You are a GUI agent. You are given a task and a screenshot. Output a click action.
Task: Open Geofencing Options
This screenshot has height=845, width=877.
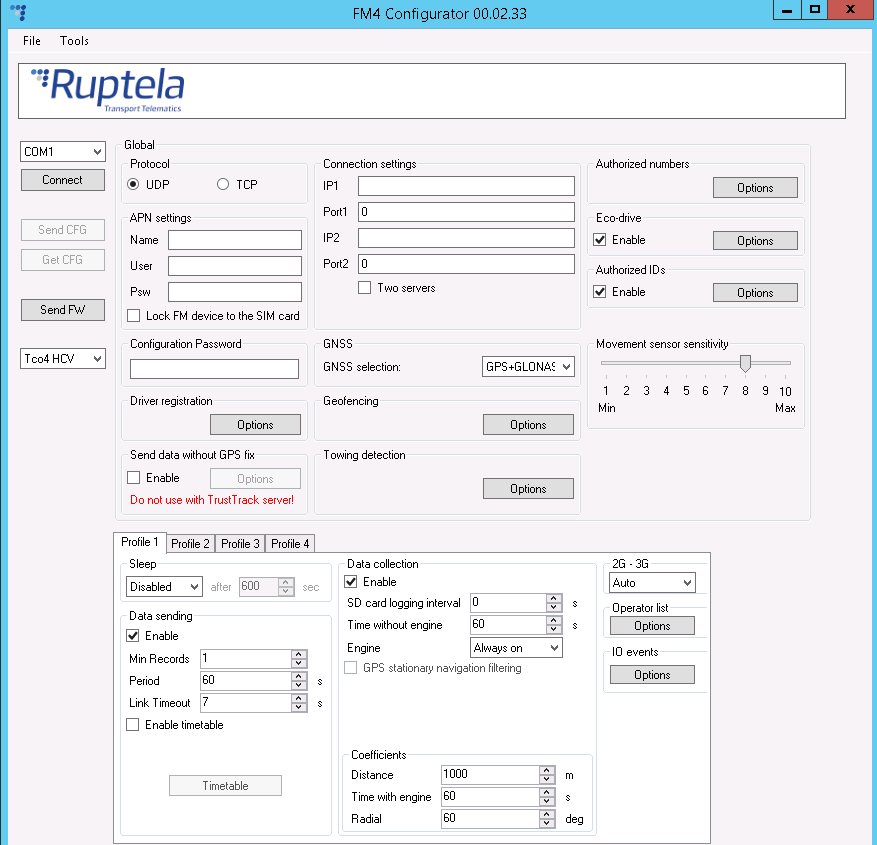click(x=528, y=425)
